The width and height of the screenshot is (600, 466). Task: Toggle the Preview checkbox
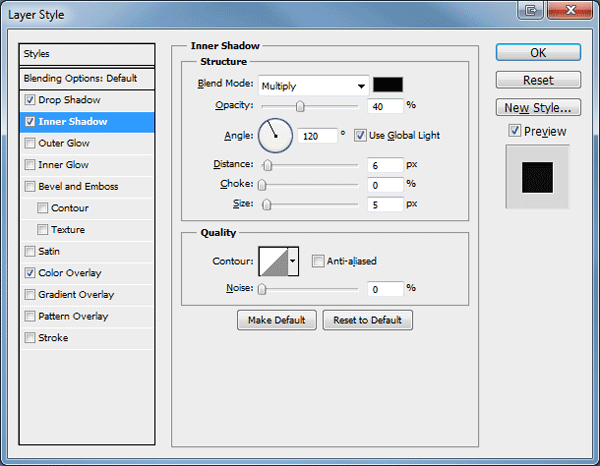[515, 131]
